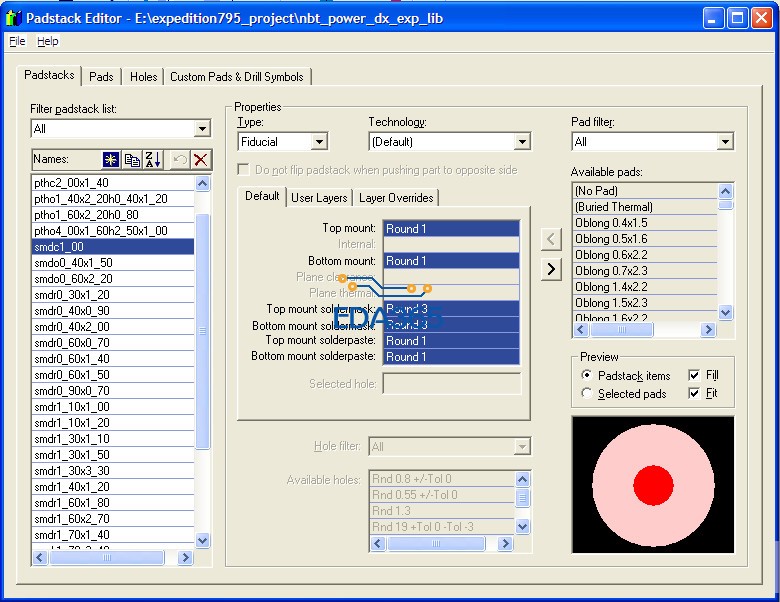Switch to the Custom Pads & Drill Symbols tab
The width and height of the screenshot is (780, 602).
pyautogui.click(x=238, y=77)
